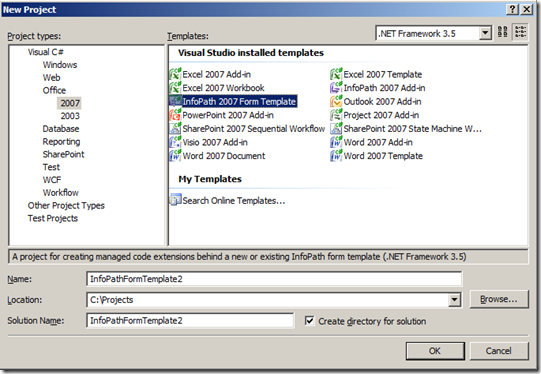Select the 2003 Office node
The image size is (541, 374).
[70, 116]
